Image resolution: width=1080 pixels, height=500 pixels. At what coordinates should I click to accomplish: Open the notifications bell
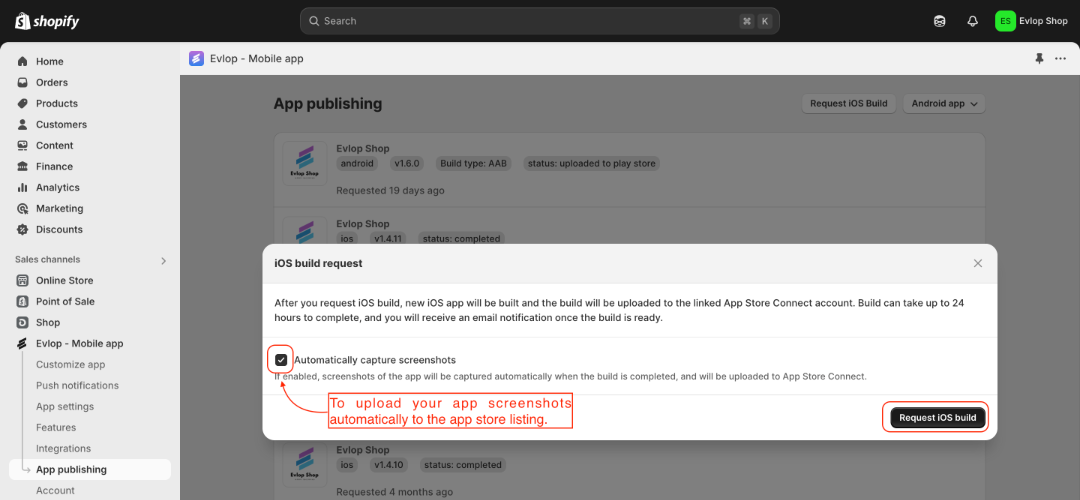[973, 21]
